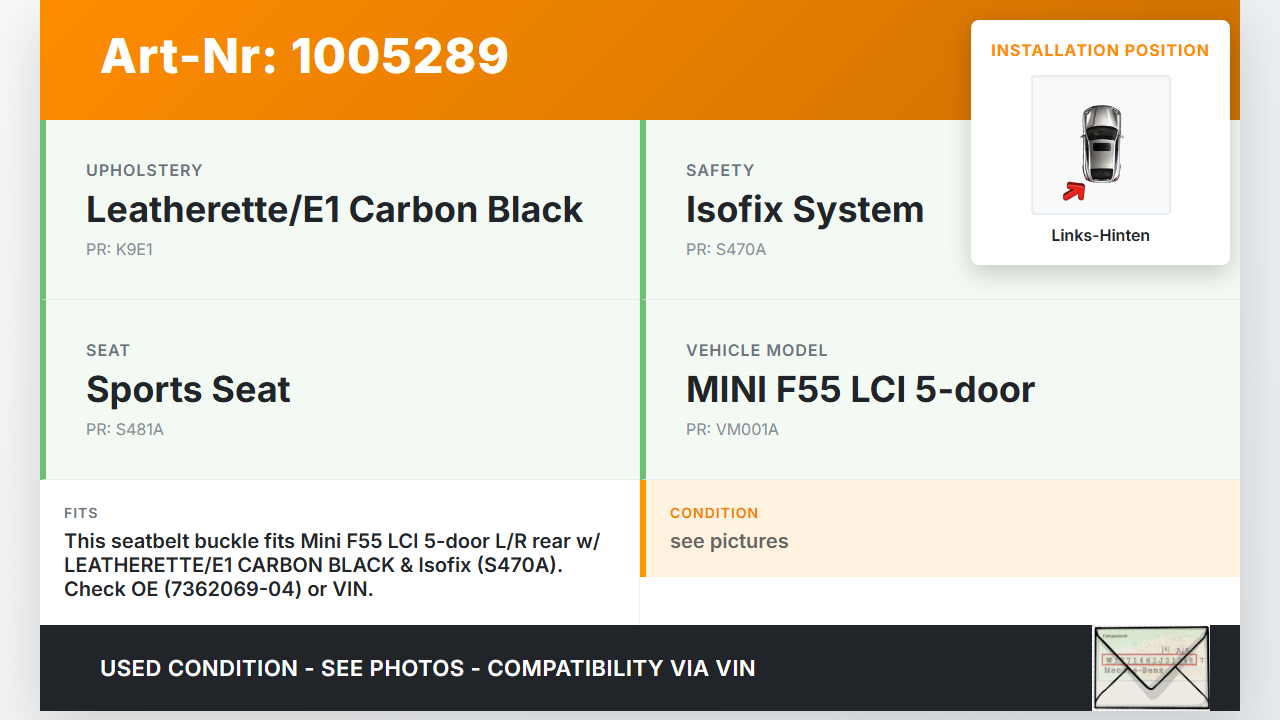
Task: Click the VEHICLE MODEL section label
Action: coord(757,350)
